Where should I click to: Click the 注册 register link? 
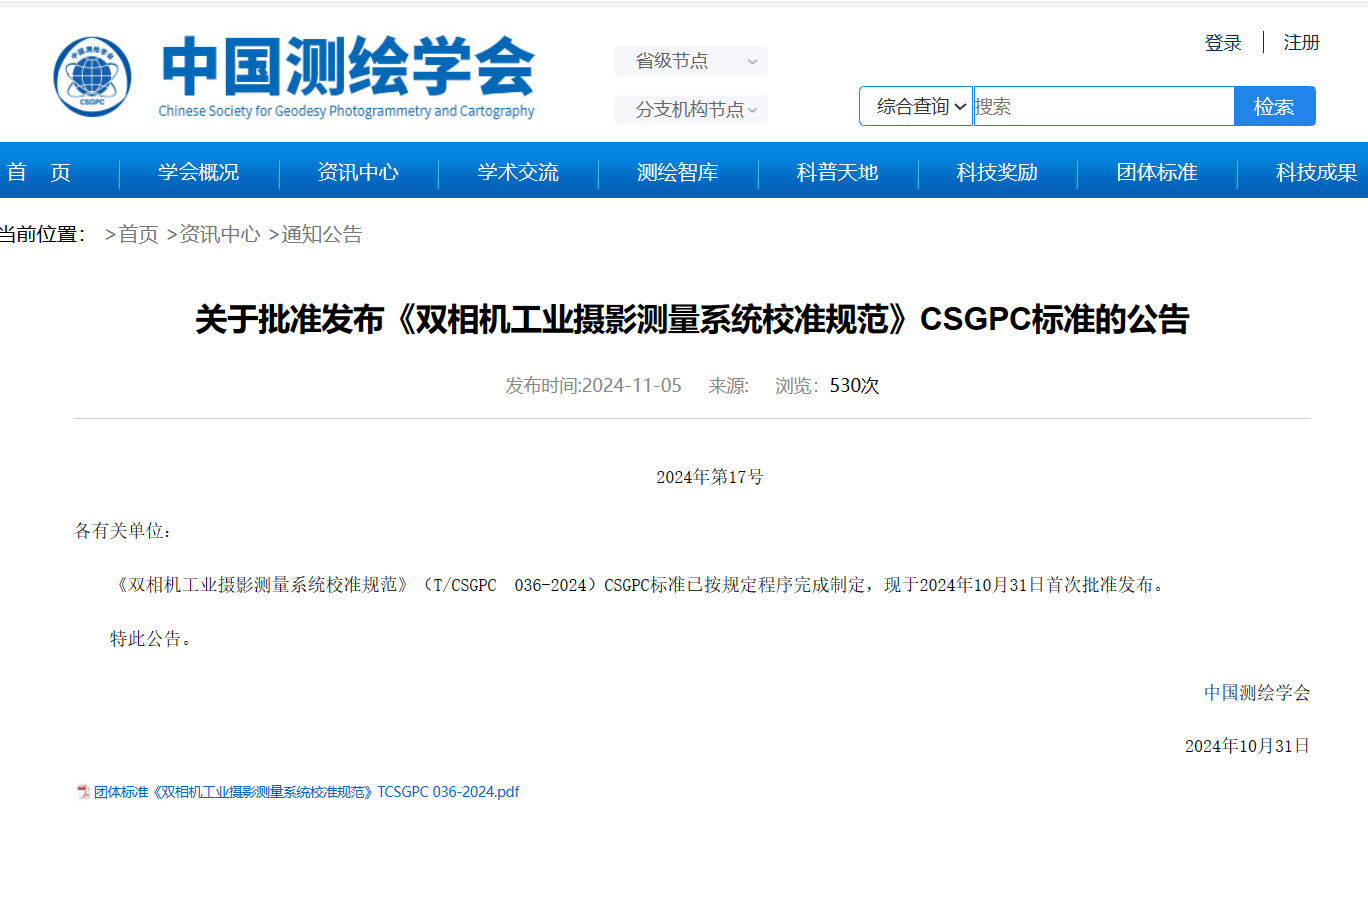point(1301,43)
